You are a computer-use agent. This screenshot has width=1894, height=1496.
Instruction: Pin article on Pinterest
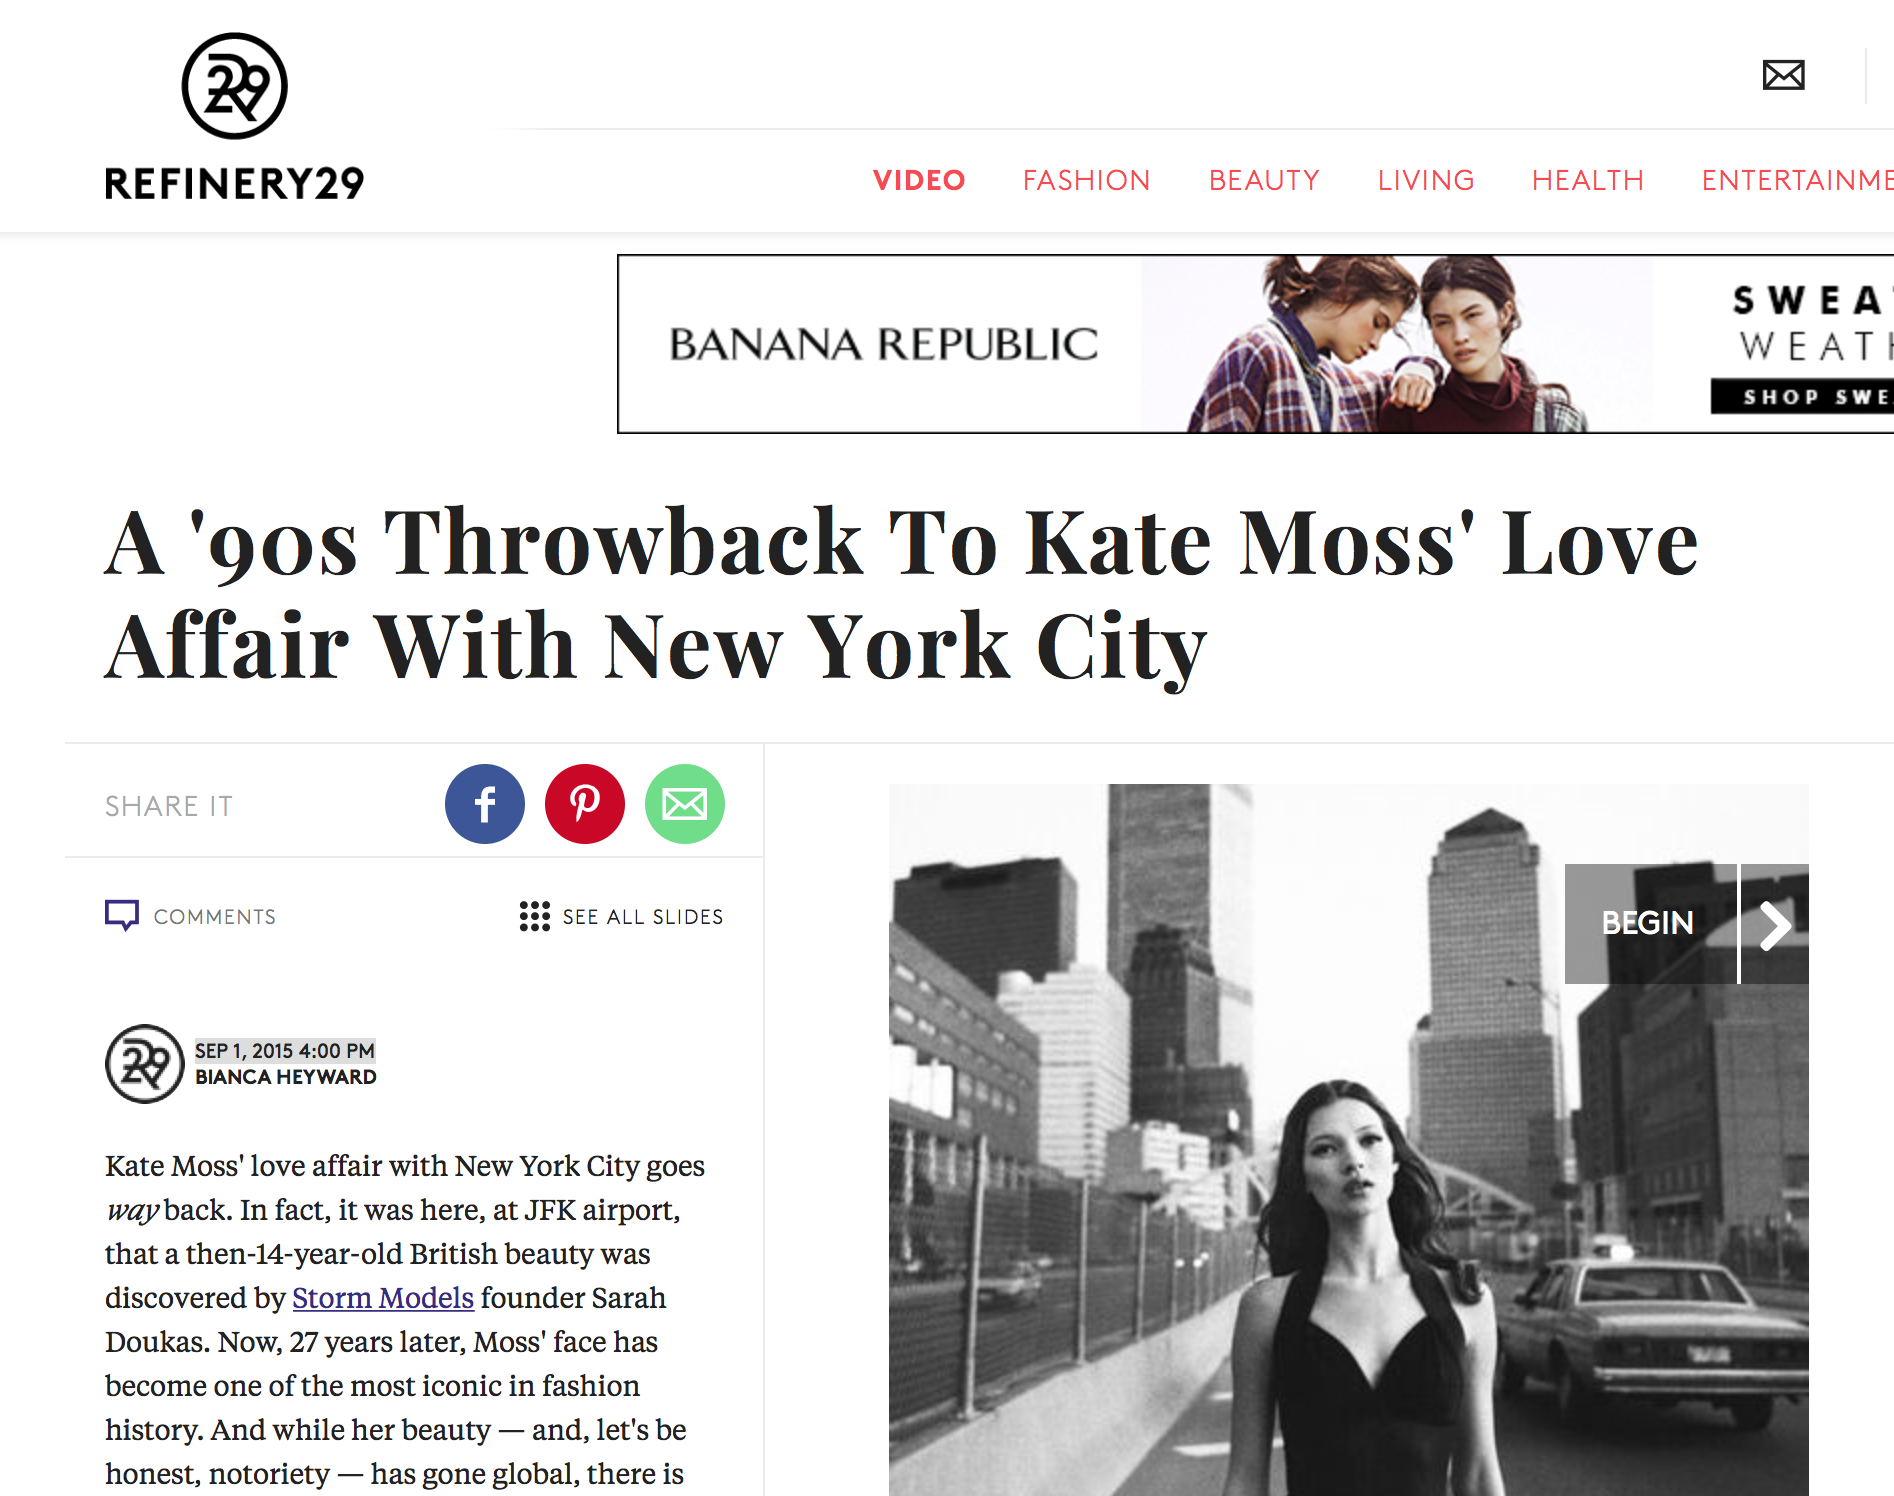pyautogui.click(x=585, y=804)
